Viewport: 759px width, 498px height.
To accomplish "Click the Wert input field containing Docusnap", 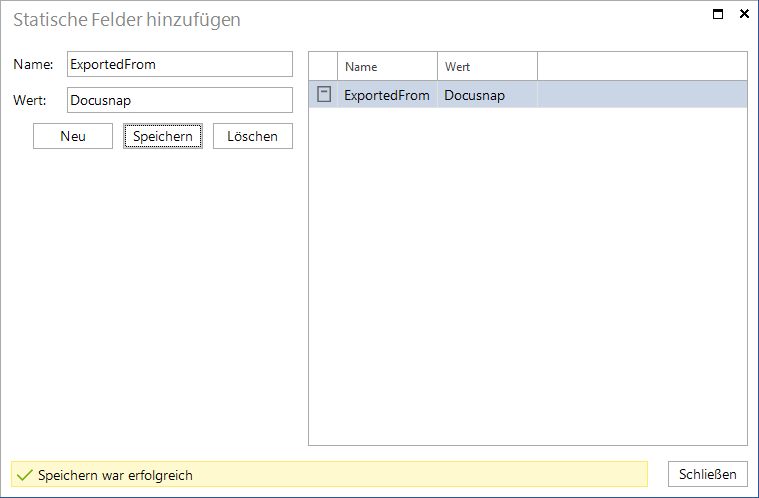I will [x=180, y=100].
